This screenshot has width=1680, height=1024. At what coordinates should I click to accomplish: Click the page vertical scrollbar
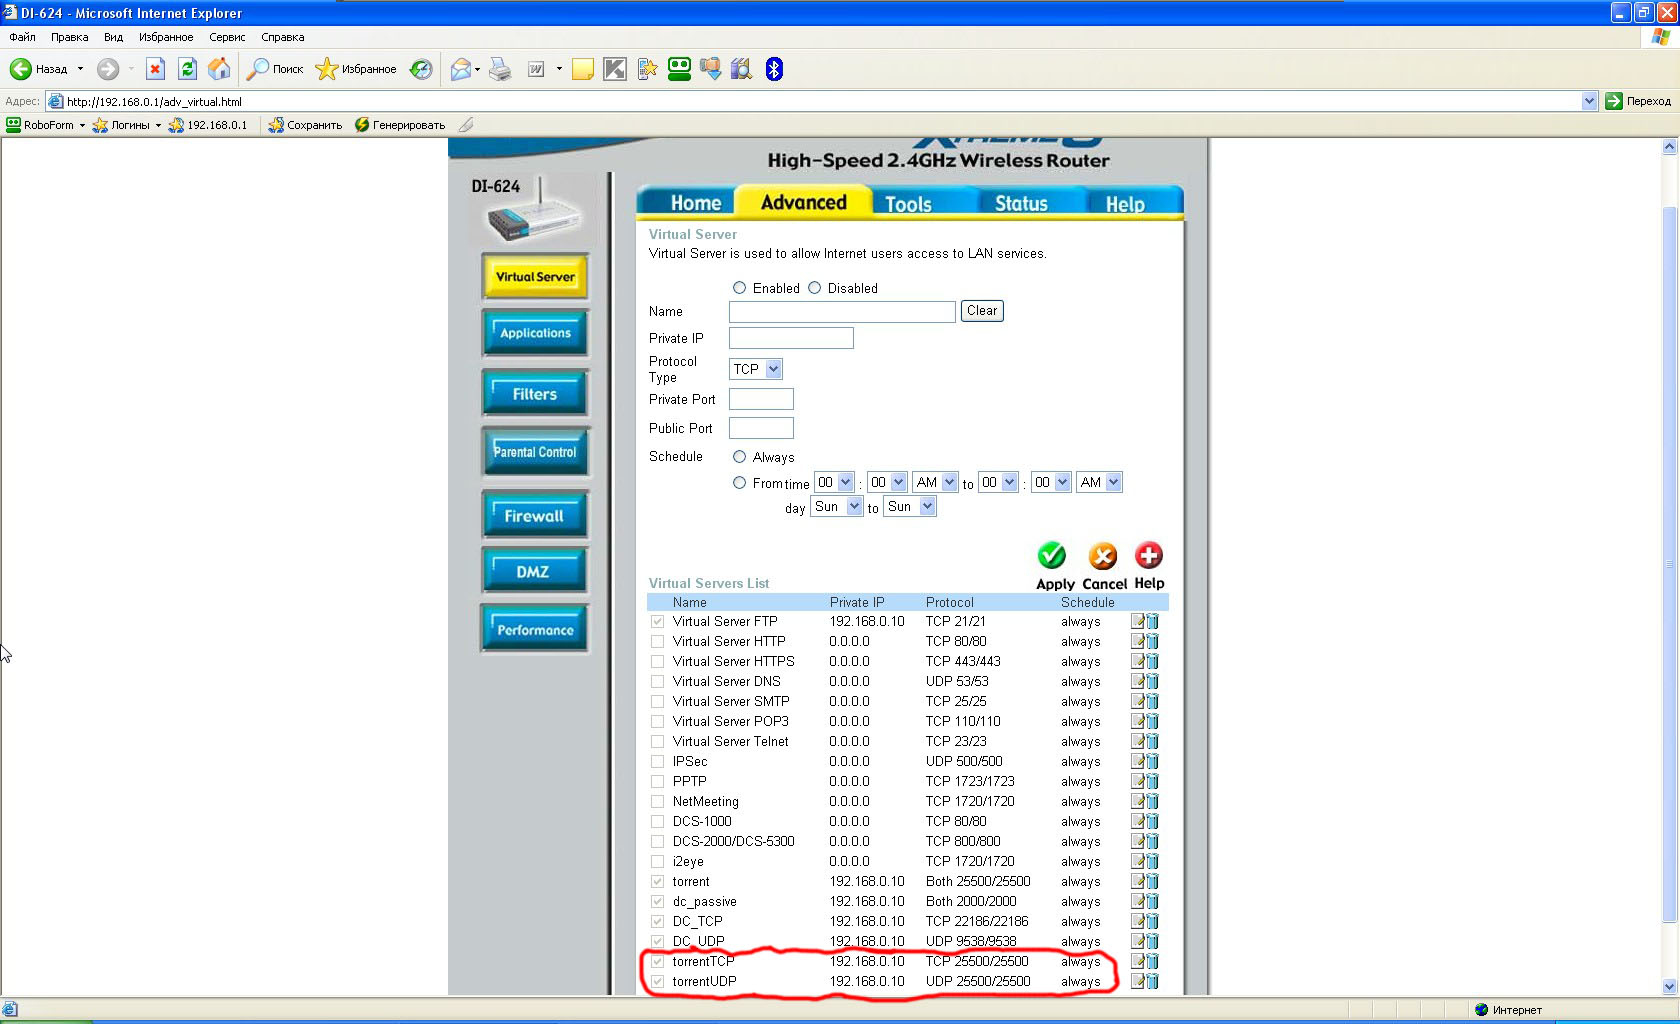coord(1669,566)
